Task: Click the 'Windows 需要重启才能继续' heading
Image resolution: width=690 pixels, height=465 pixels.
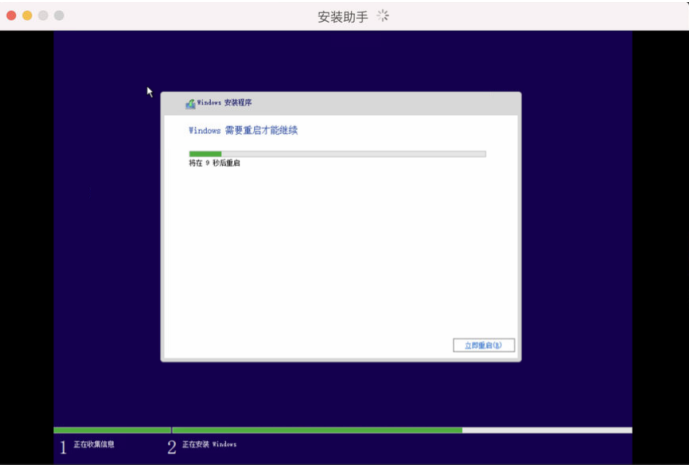Action: (243, 130)
